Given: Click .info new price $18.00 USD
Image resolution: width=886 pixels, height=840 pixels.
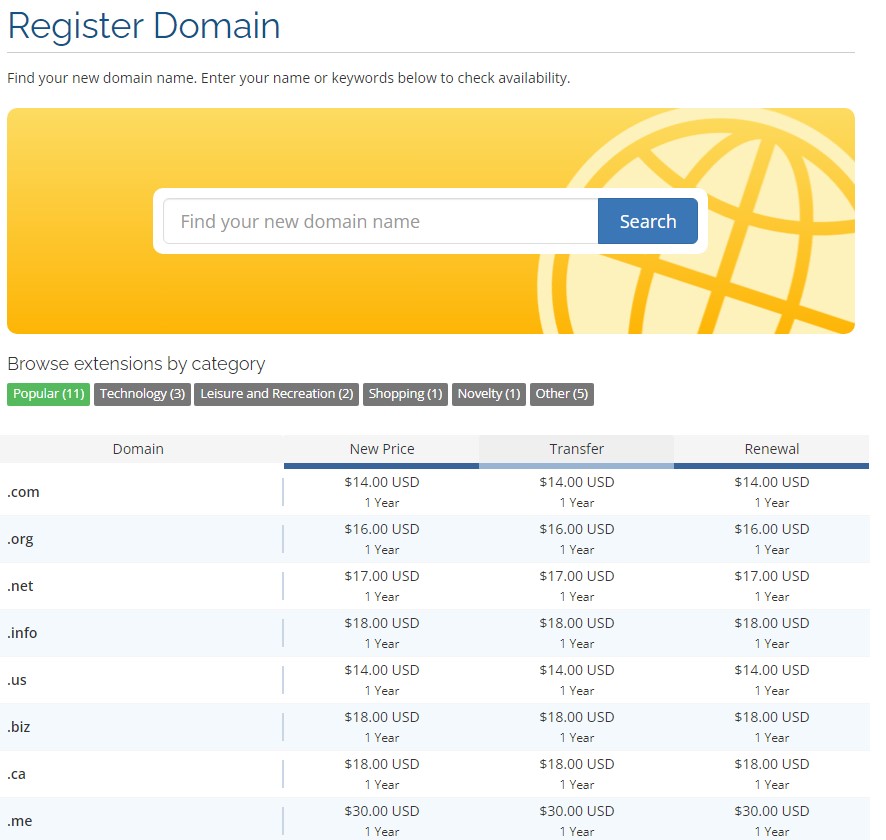Looking at the screenshot, I should (382, 623).
